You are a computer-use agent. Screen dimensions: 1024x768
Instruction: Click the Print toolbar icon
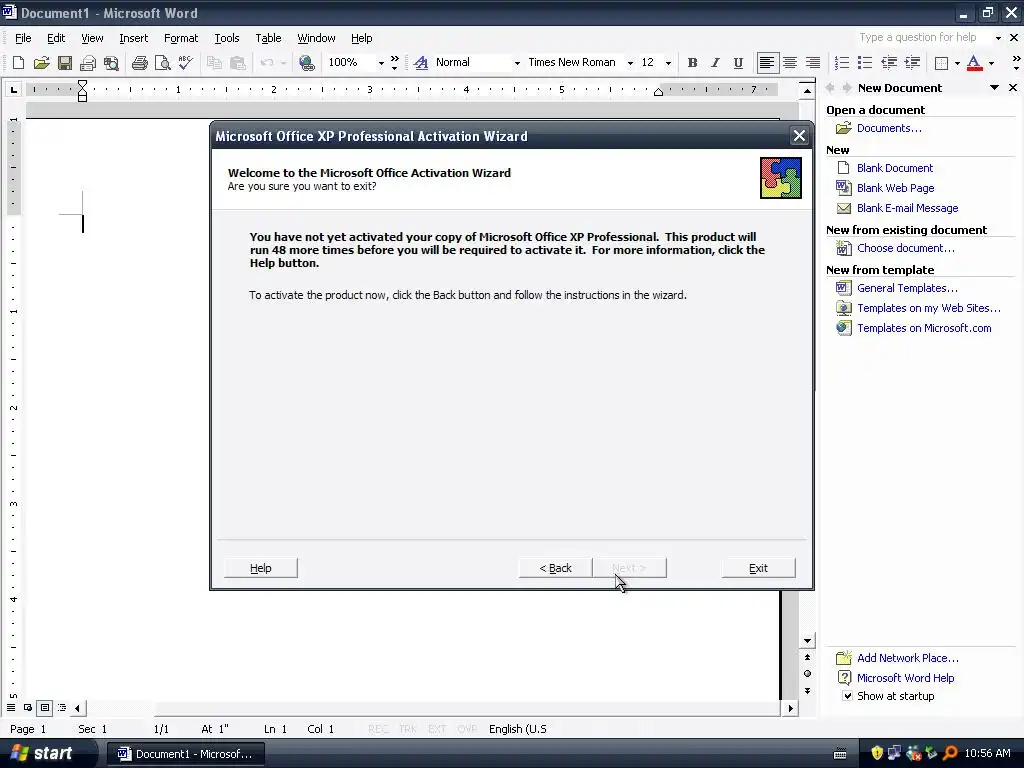pos(139,63)
